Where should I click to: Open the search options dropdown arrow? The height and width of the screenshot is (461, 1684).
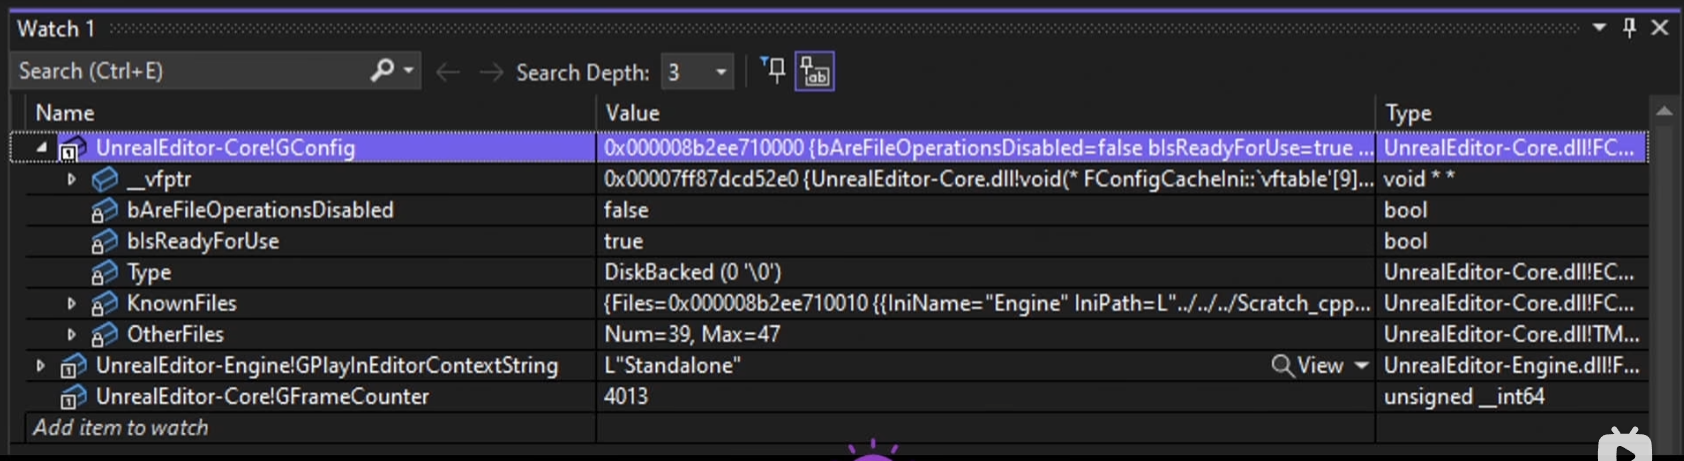tap(409, 71)
